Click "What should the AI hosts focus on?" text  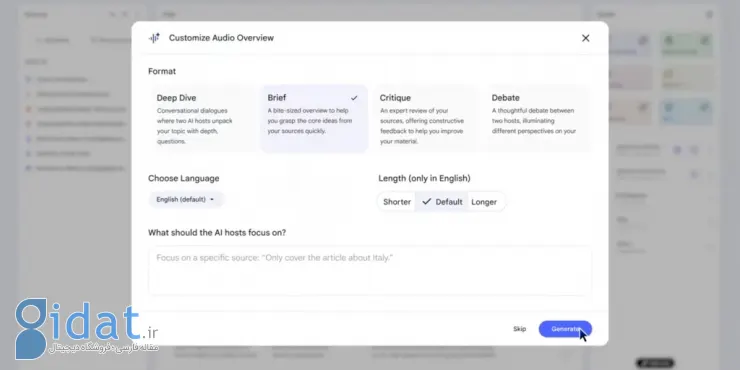[217, 233]
